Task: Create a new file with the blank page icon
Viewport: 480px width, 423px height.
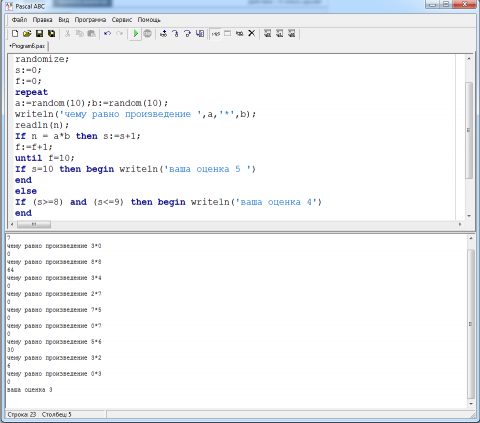Action: pos(15,33)
